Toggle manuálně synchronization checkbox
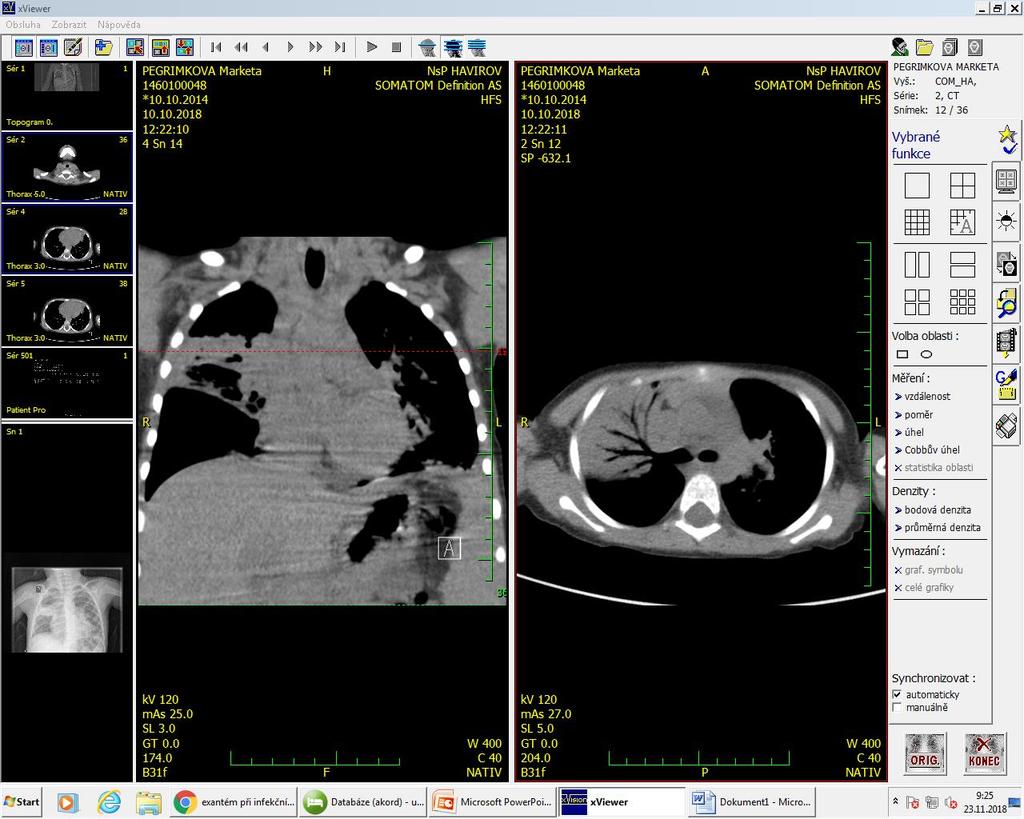 897,707
